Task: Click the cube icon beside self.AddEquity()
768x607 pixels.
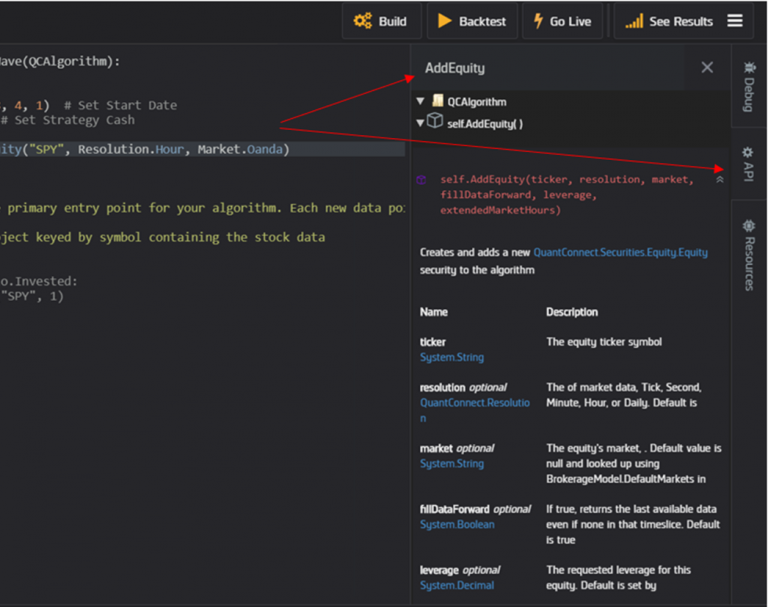Action: coord(435,121)
